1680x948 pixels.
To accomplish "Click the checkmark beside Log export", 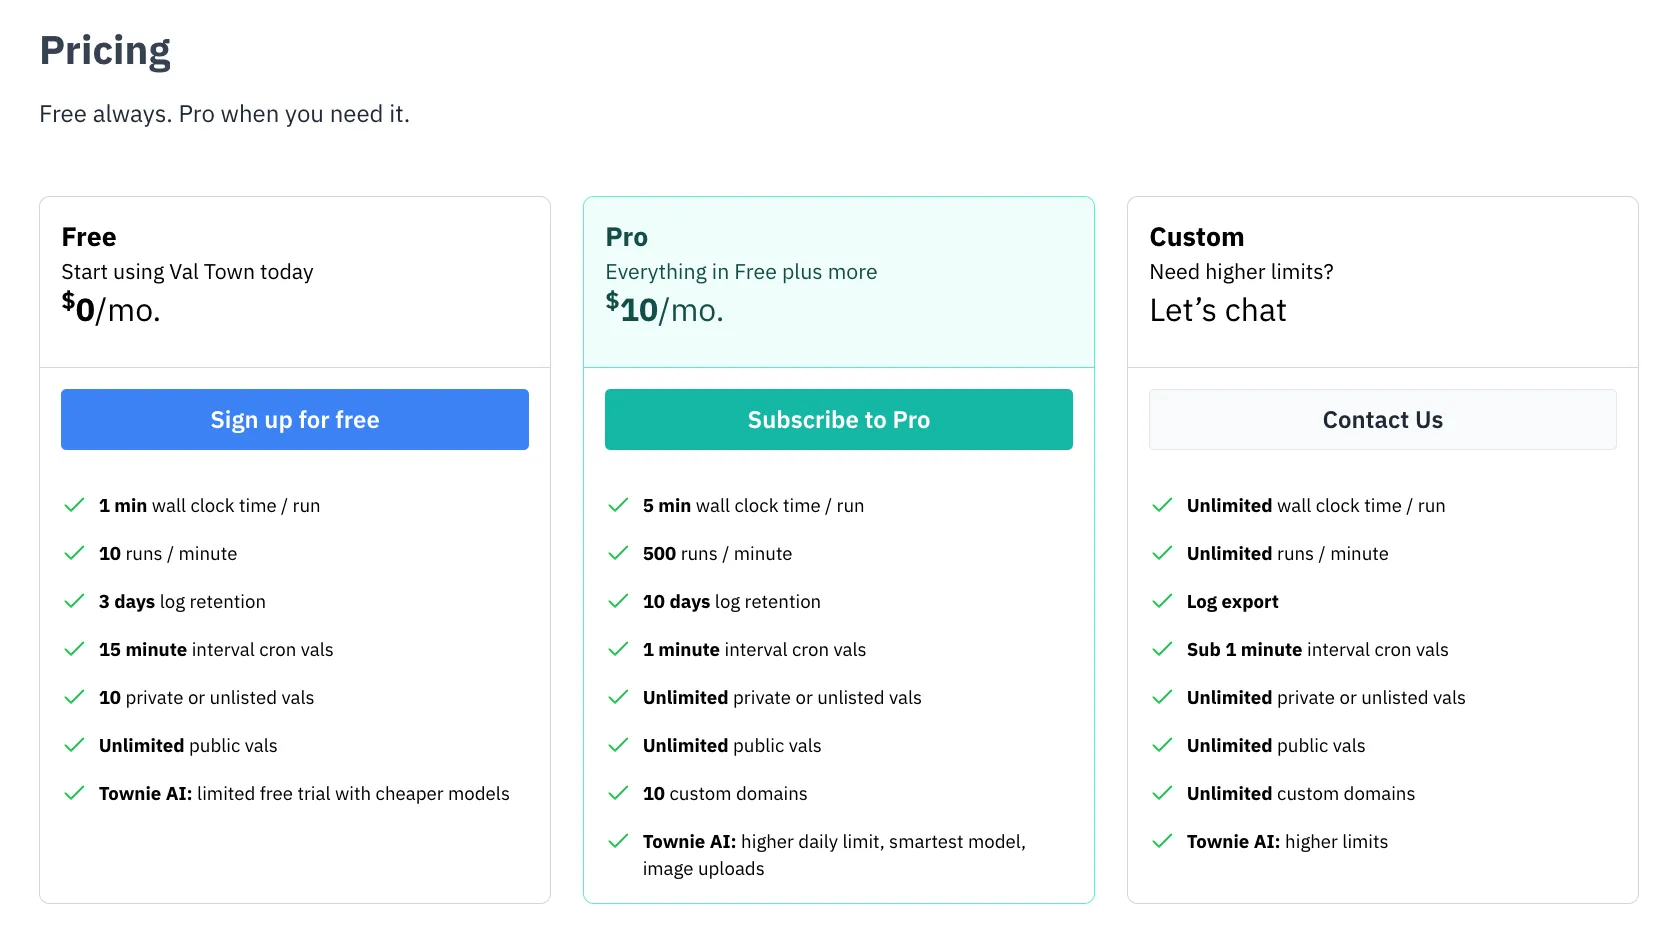I will pyautogui.click(x=1163, y=601).
